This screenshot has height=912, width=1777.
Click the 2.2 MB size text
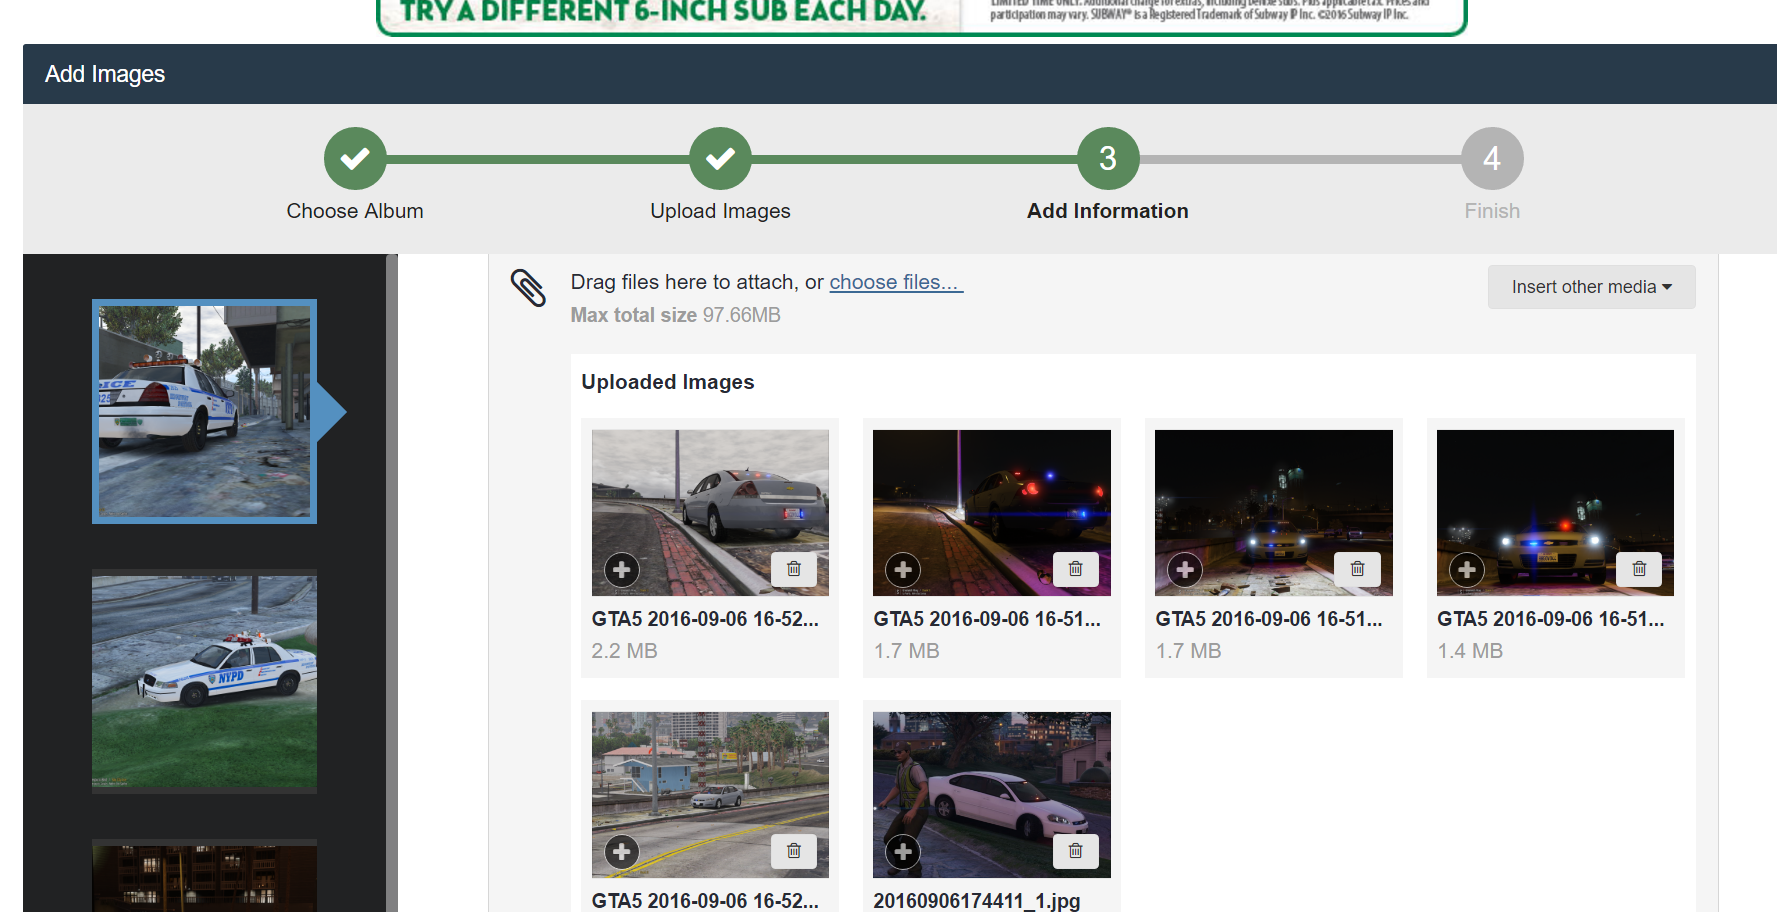[x=624, y=651]
